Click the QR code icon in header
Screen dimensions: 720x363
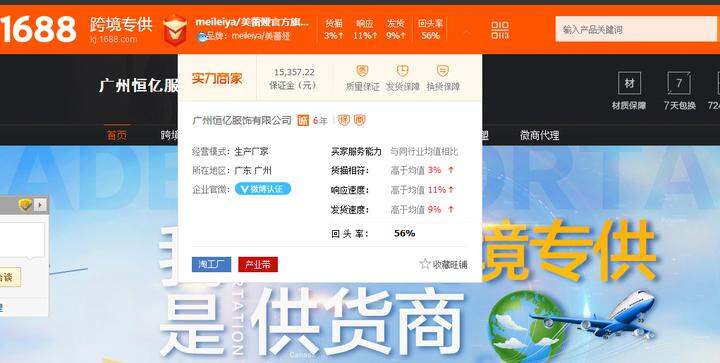click(500, 30)
